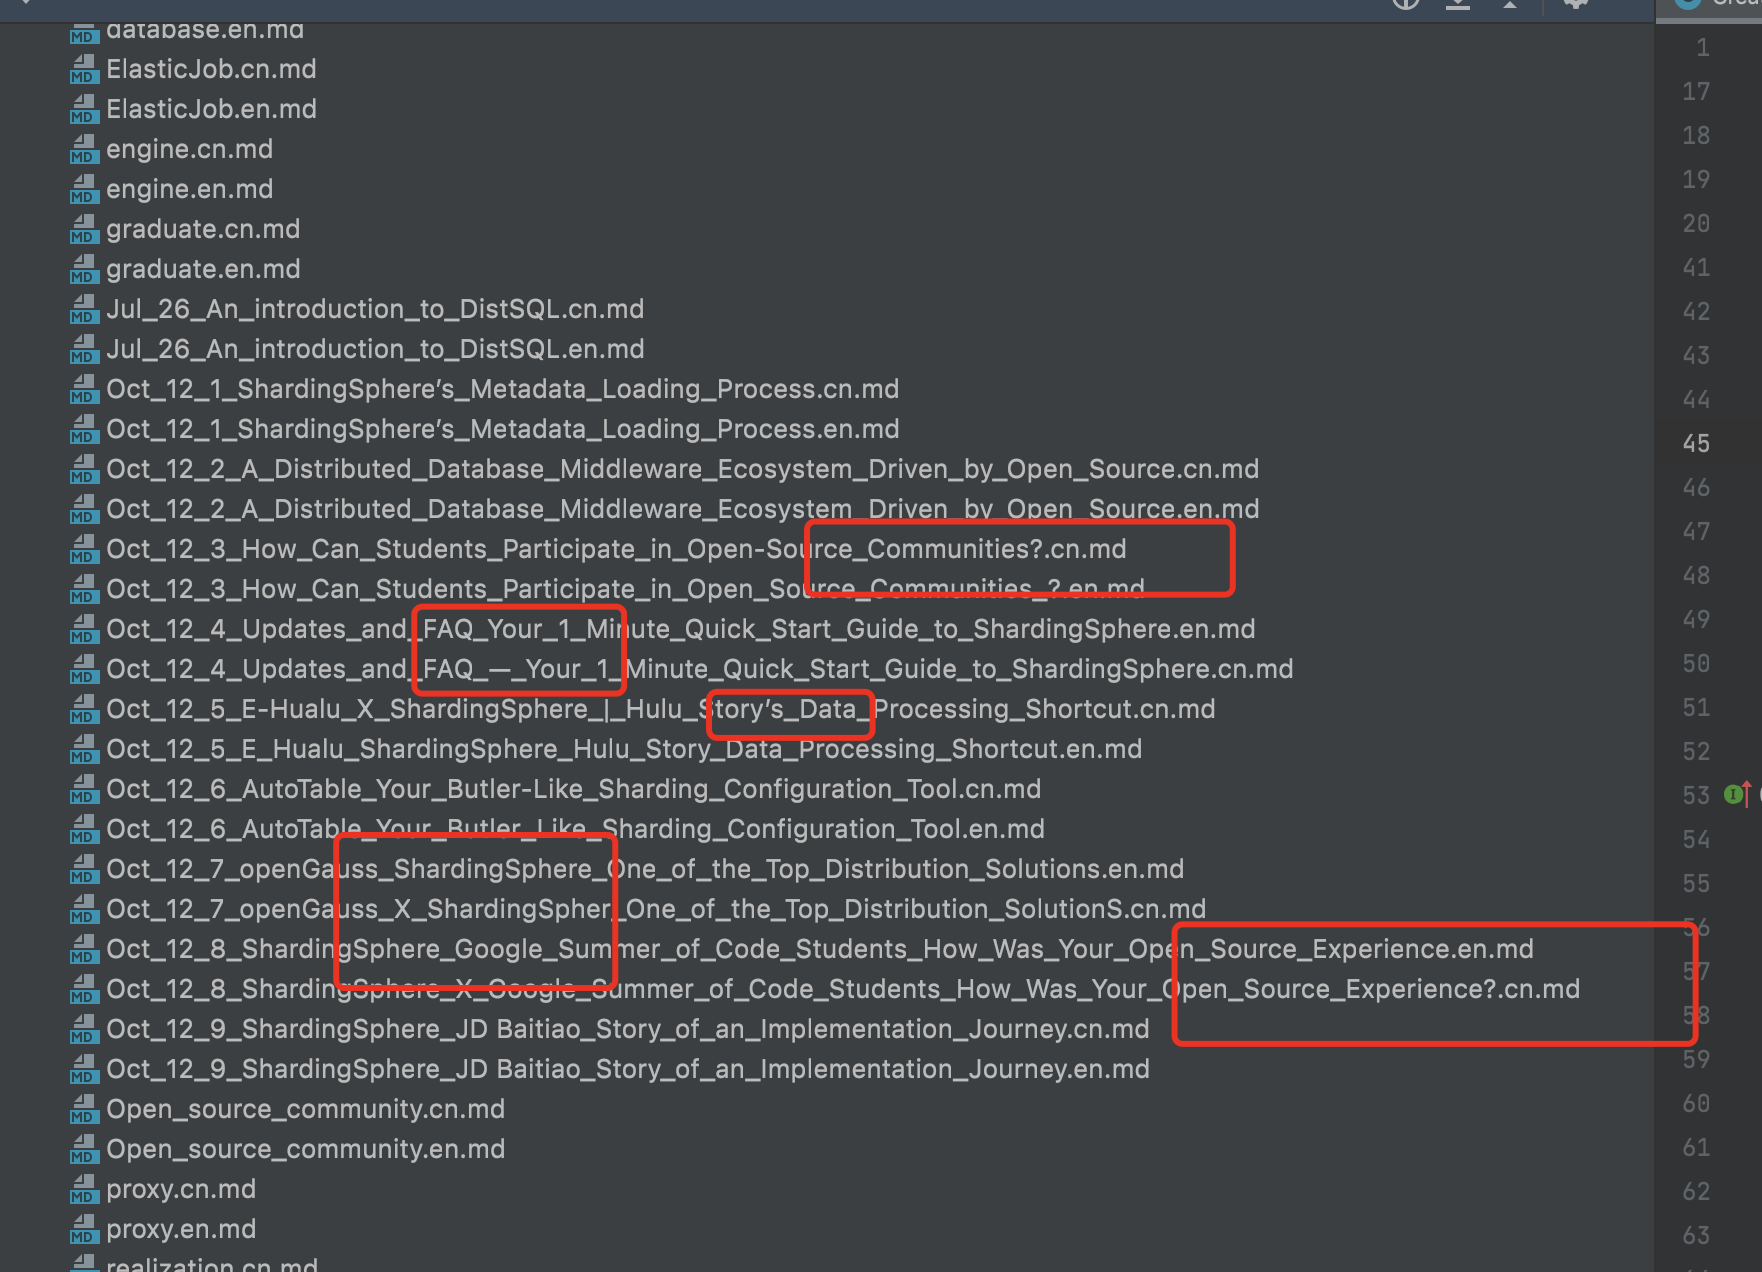Select the graduate.en.md file
Image resolution: width=1762 pixels, height=1272 pixels.
coord(203,269)
